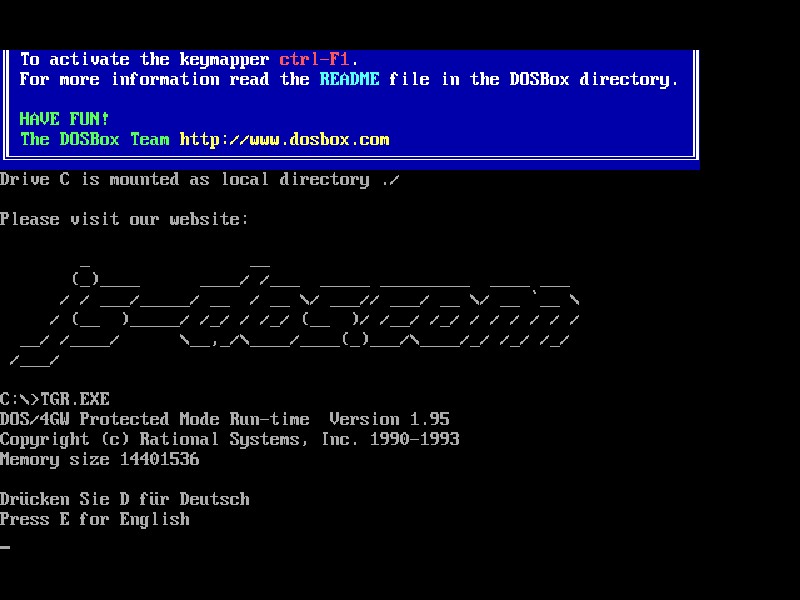Viewport: 800px width, 600px height.
Task: Click the green HAVE FUN! text
Action: click(x=64, y=119)
